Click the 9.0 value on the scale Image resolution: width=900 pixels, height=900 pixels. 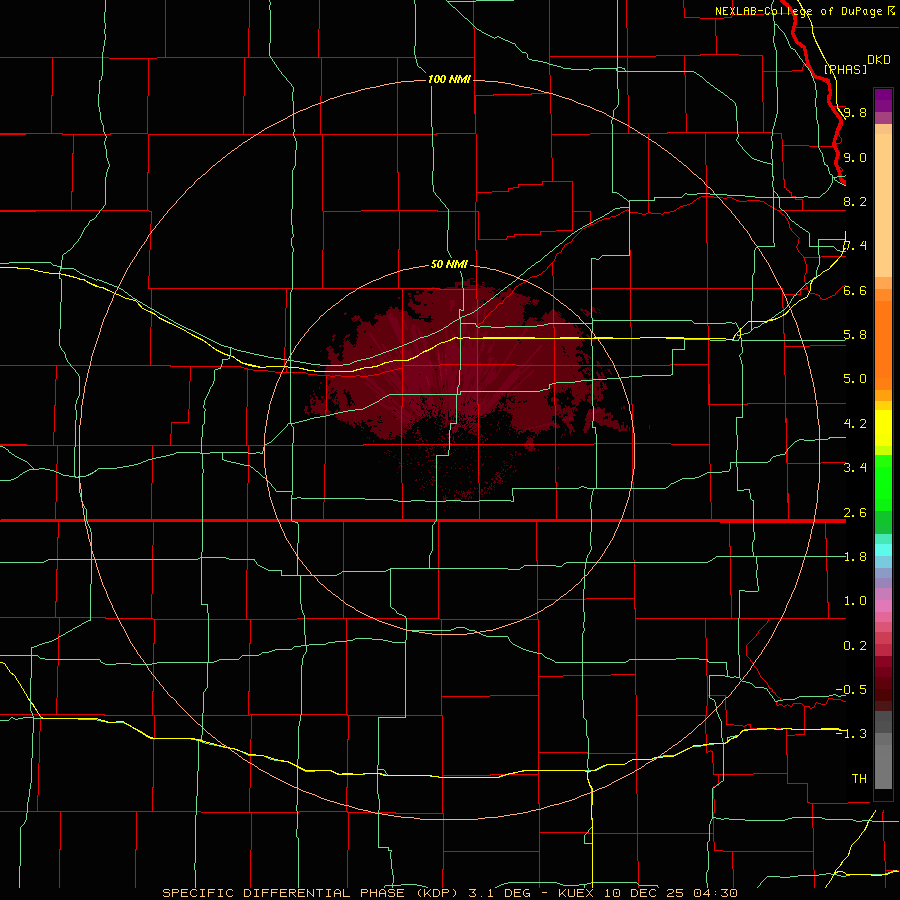[855, 157]
